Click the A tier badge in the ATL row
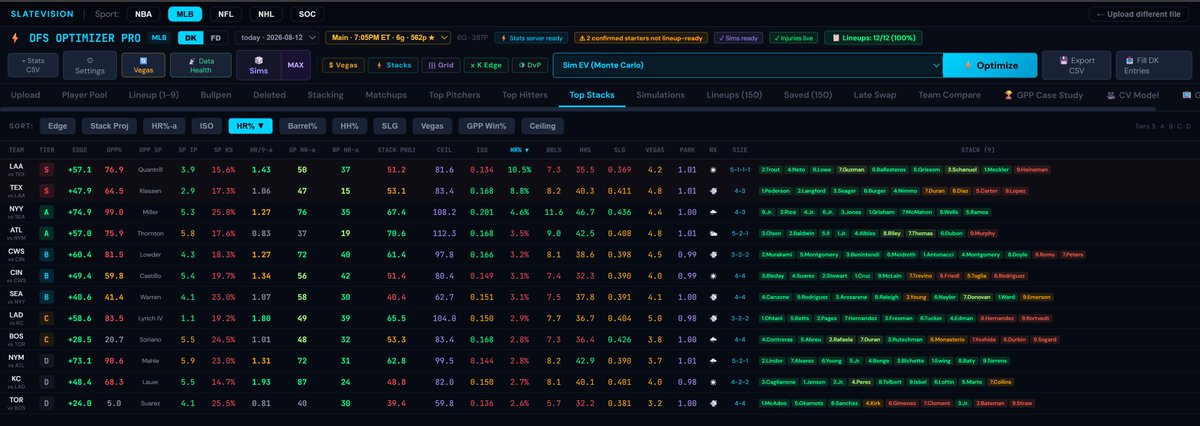 46,234
